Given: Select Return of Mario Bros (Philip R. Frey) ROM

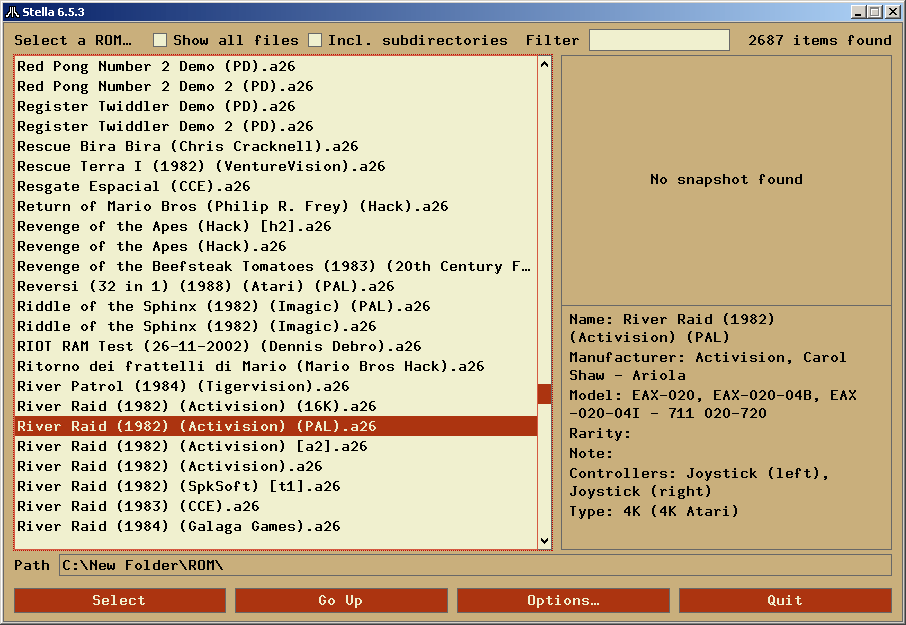Looking at the screenshot, I should pyautogui.click(x=276, y=207).
